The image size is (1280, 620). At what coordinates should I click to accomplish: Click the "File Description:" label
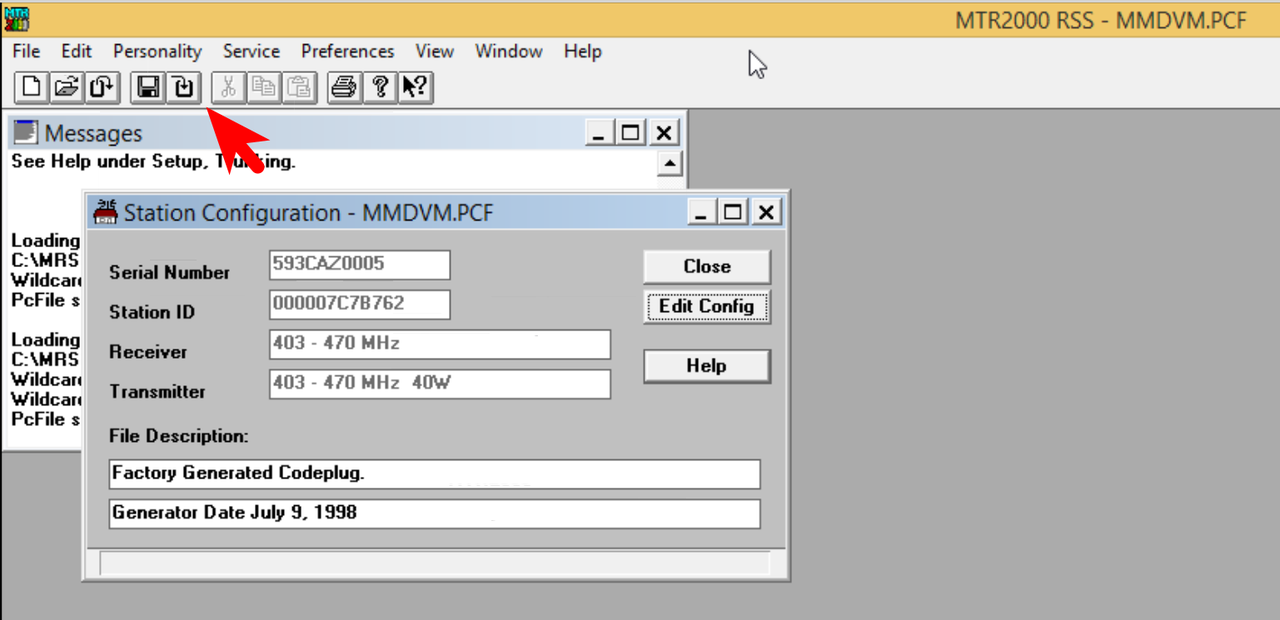178,436
